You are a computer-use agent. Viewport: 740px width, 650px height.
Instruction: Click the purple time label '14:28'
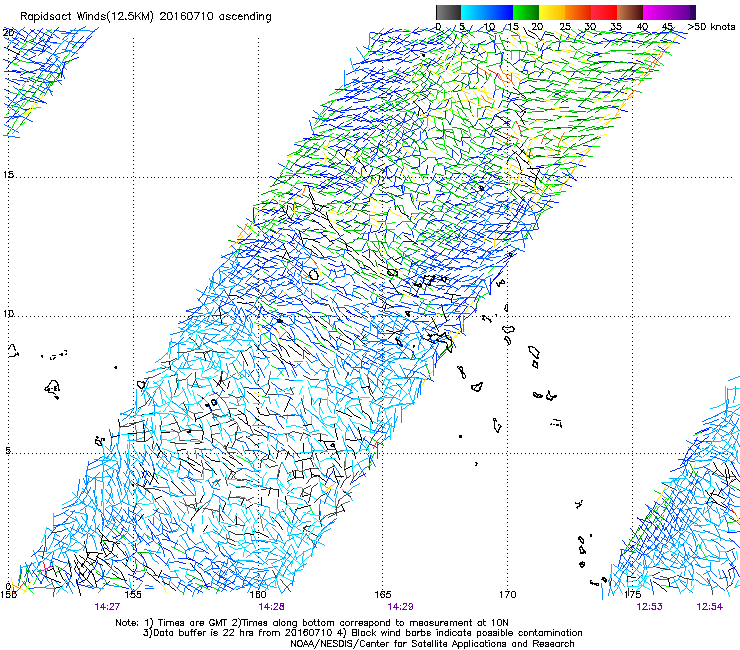[271, 607]
